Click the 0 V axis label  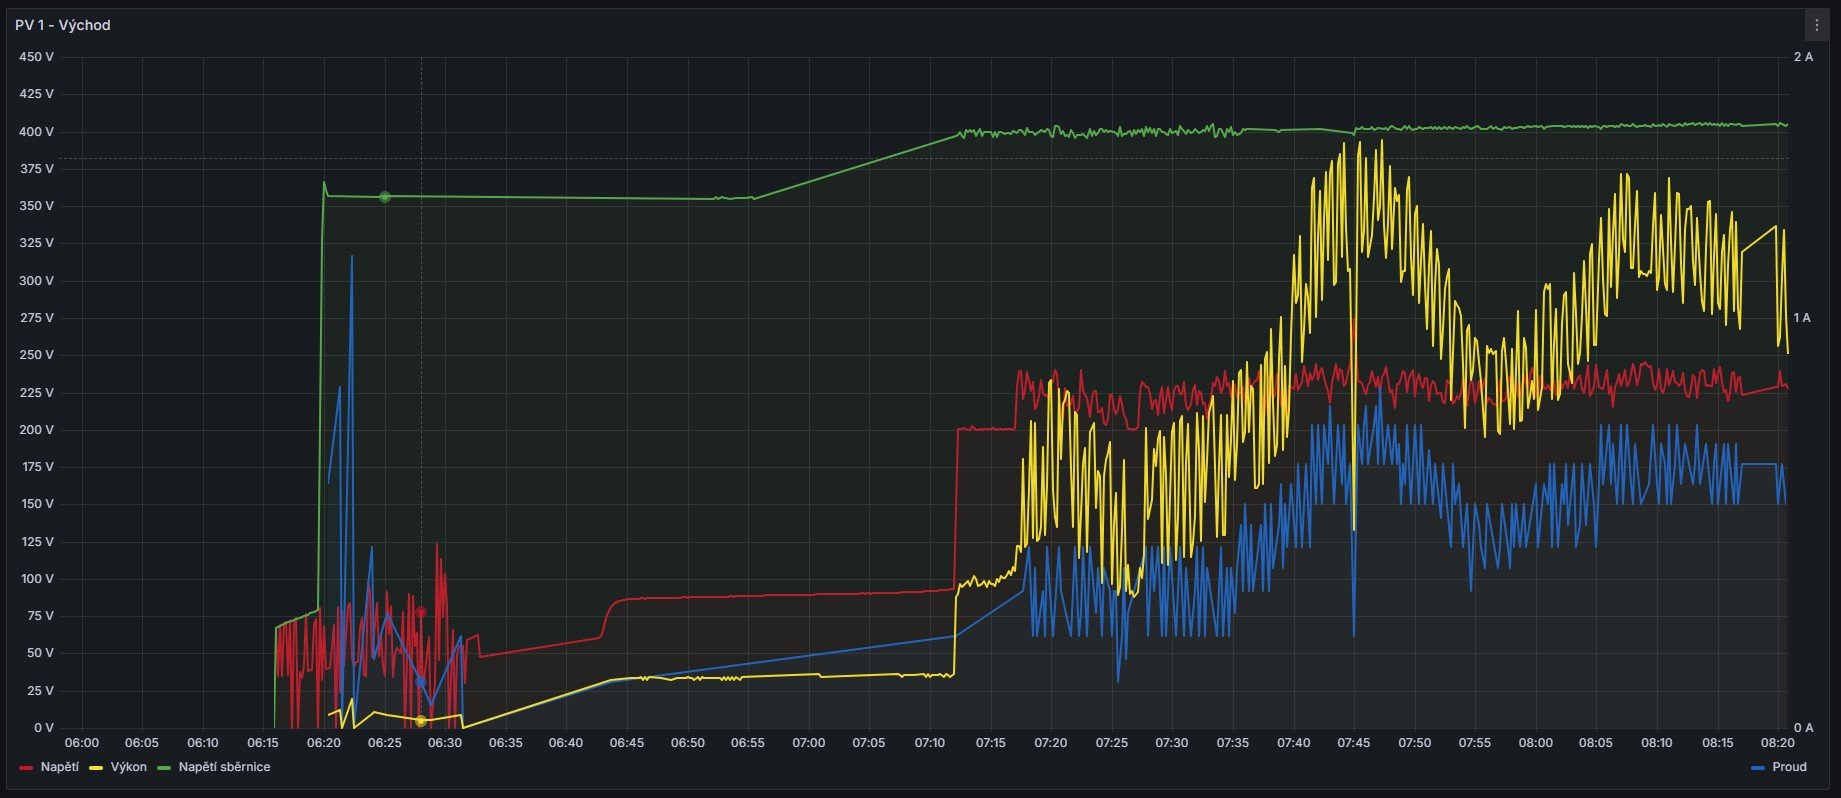pyautogui.click(x=44, y=728)
